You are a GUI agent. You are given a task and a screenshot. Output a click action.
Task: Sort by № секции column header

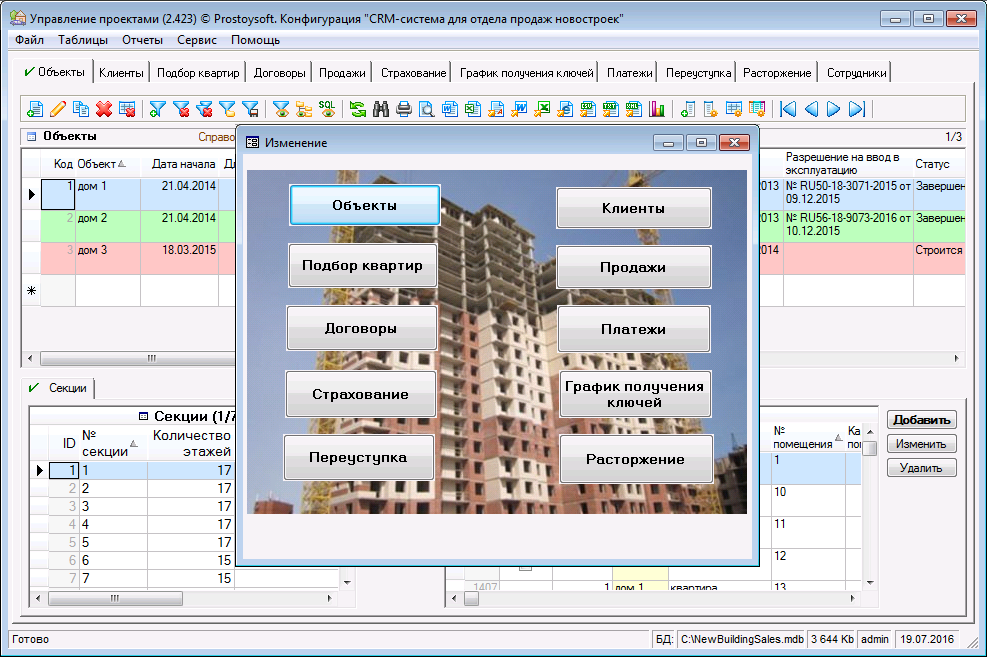pyautogui.click(x=104, y=442)
